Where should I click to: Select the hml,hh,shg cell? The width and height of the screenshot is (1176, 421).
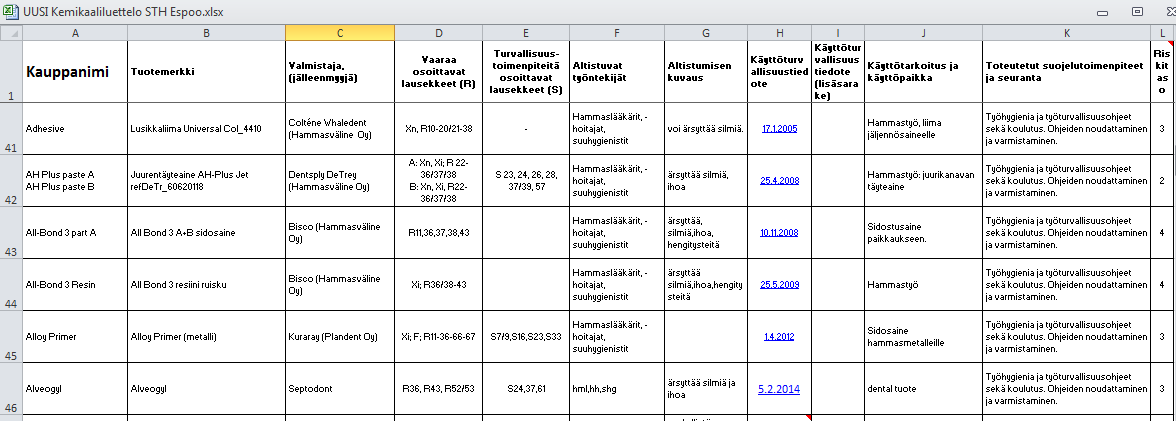pos(616,389)
